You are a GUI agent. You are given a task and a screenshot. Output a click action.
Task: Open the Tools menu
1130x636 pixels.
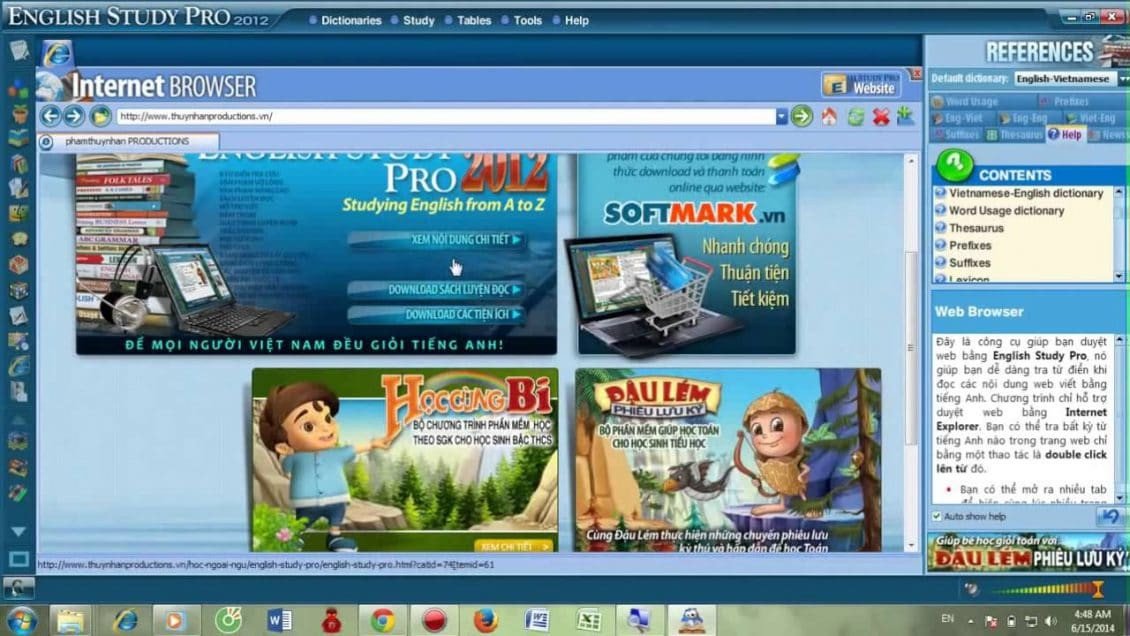(528, 20)
